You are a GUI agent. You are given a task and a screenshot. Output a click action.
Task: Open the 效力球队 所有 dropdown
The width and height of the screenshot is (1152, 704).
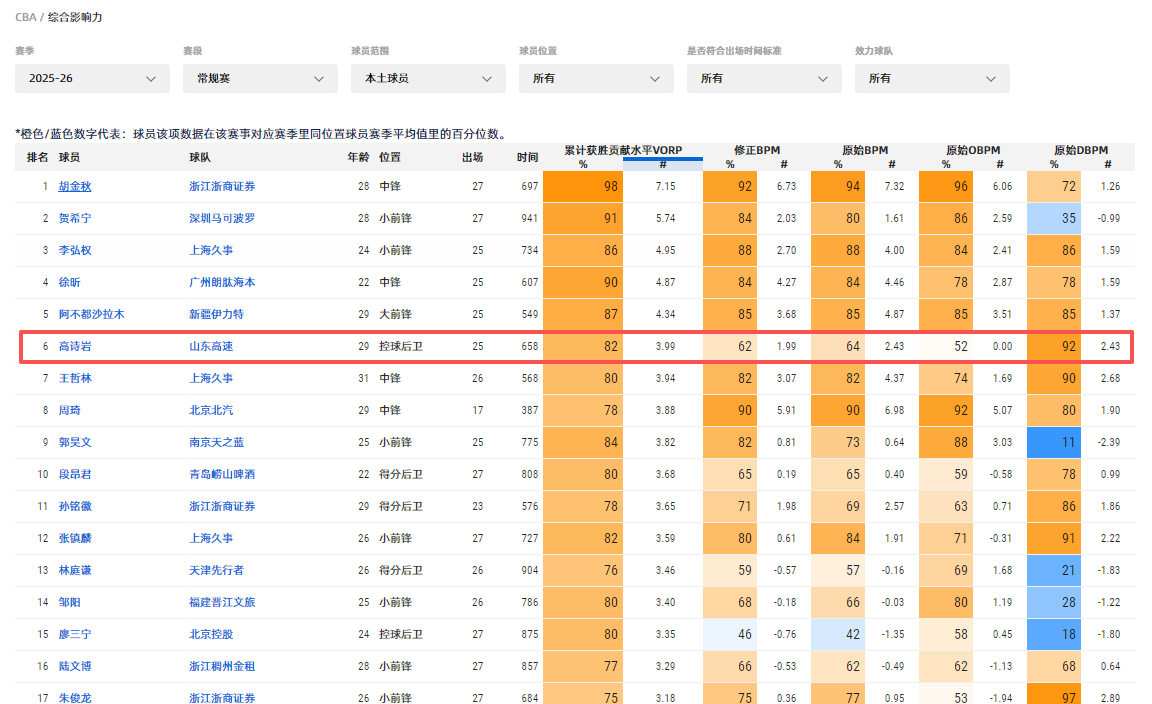tap(932, 79)
